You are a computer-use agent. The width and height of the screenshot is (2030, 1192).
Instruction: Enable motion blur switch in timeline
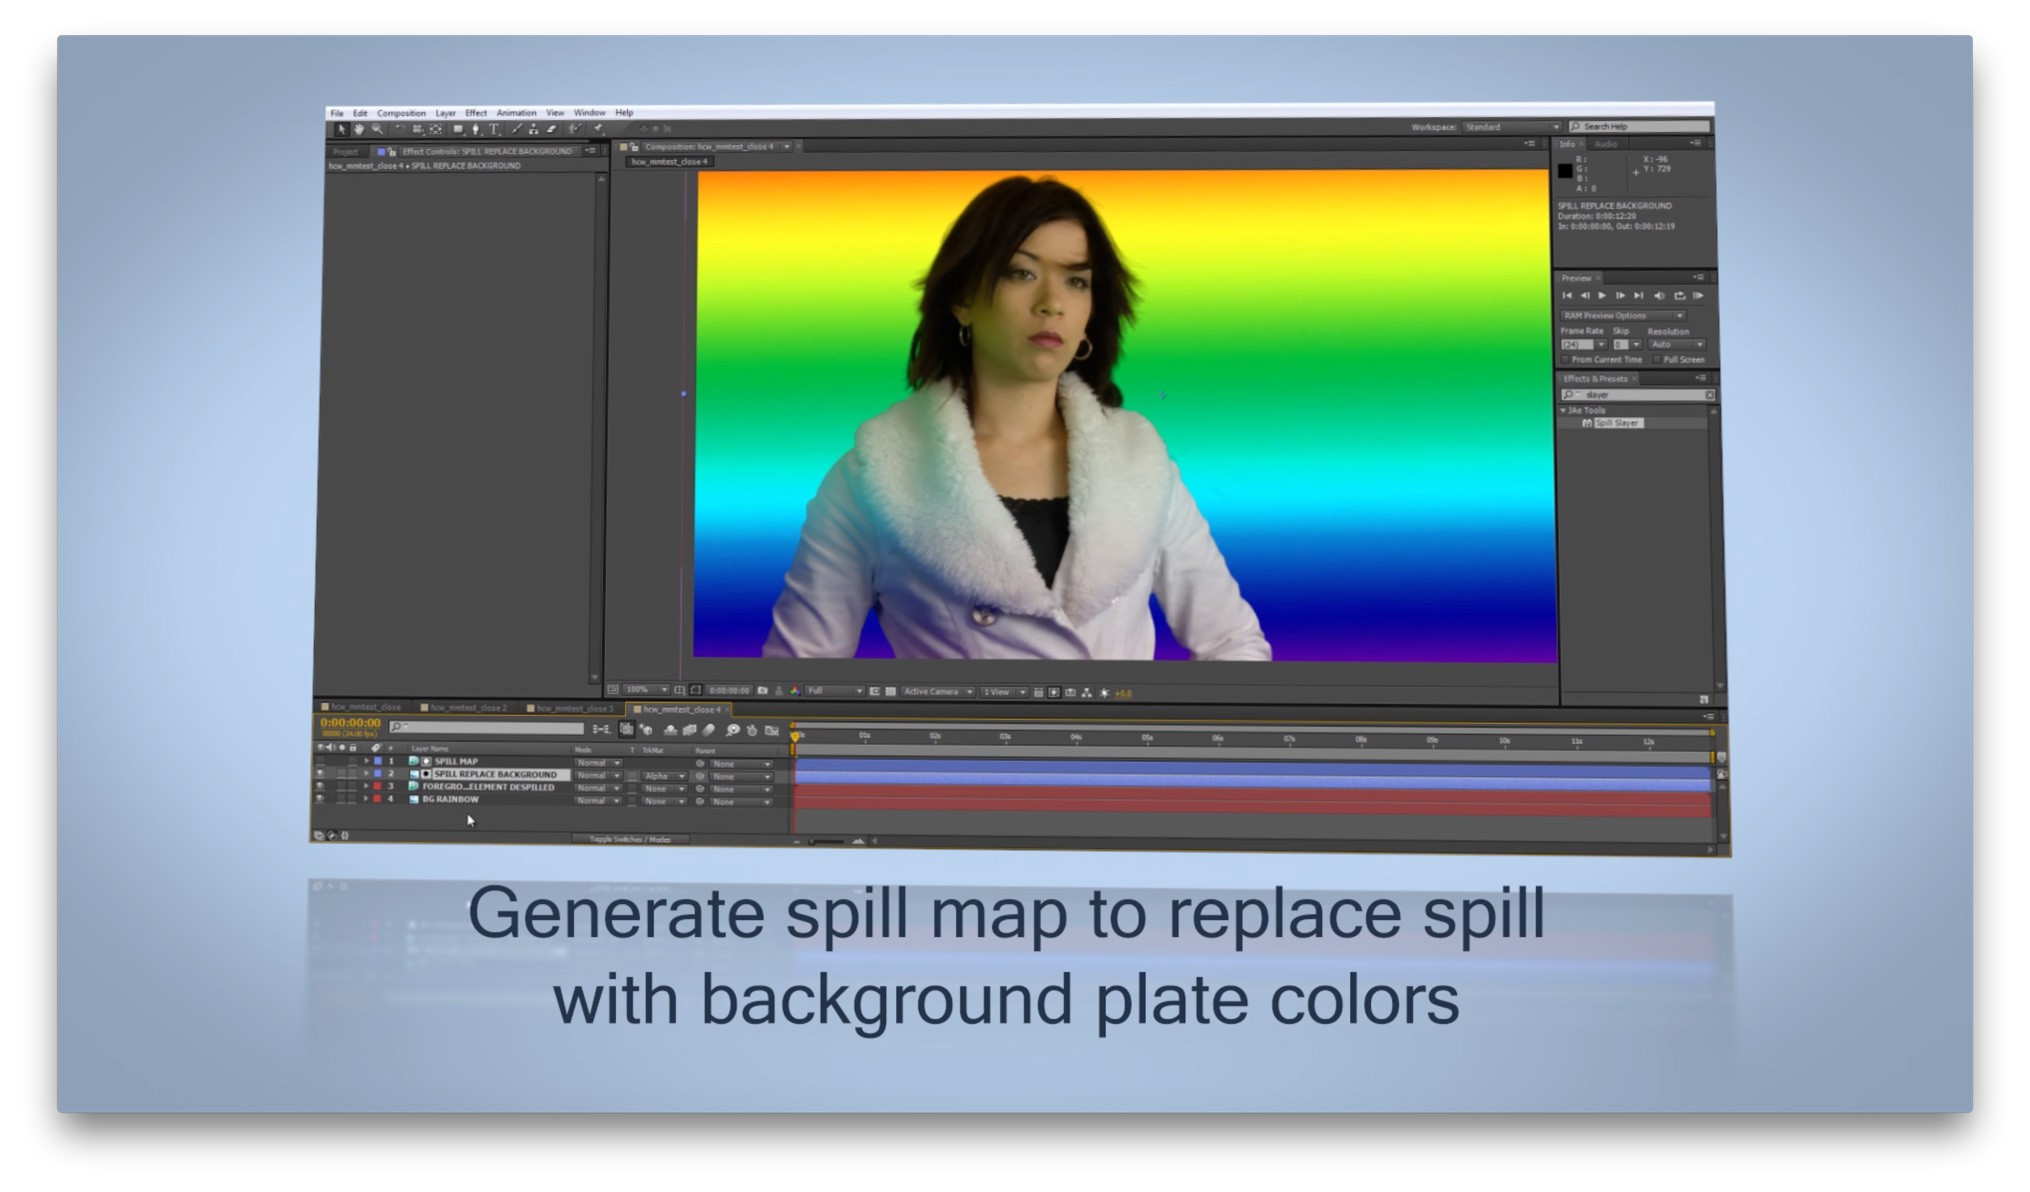click(x=710, y=730)
